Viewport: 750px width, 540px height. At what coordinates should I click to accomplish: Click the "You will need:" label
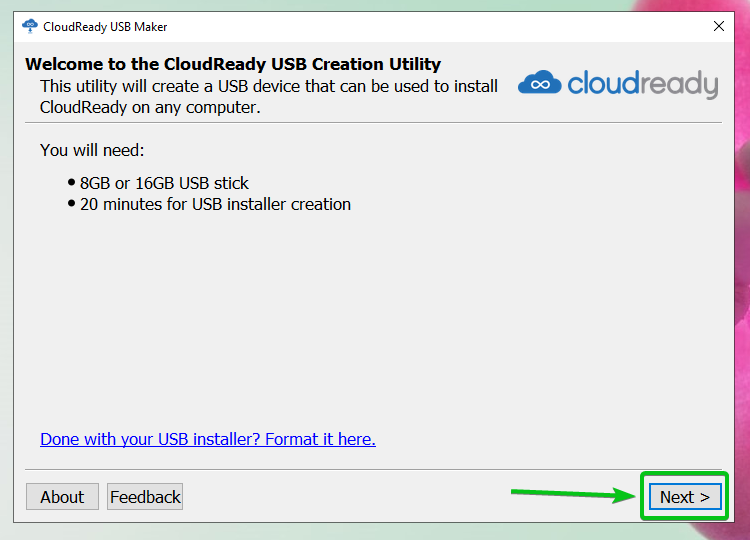point(92,150)
